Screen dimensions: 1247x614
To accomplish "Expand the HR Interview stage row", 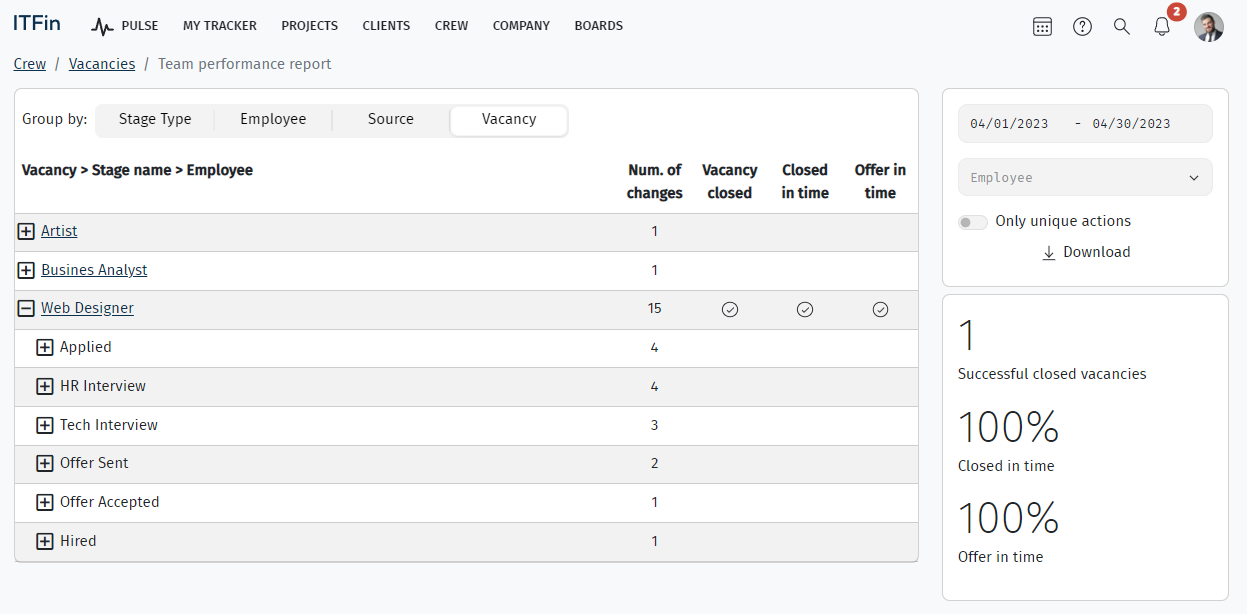I will 45,387.
